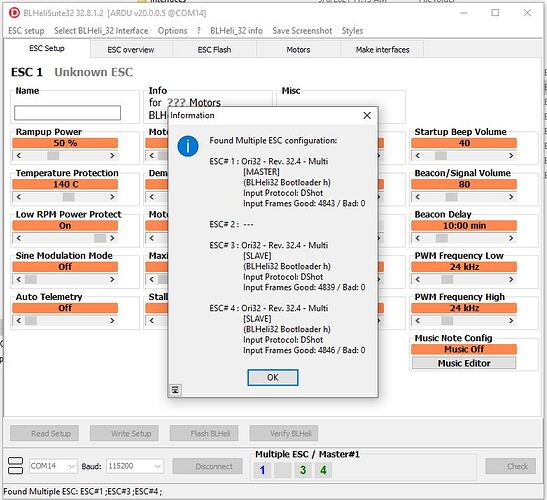Click Low RPM Power Protect right arrow
The height and width of the screenshot is (500, 547).
[x=112, y=238]
